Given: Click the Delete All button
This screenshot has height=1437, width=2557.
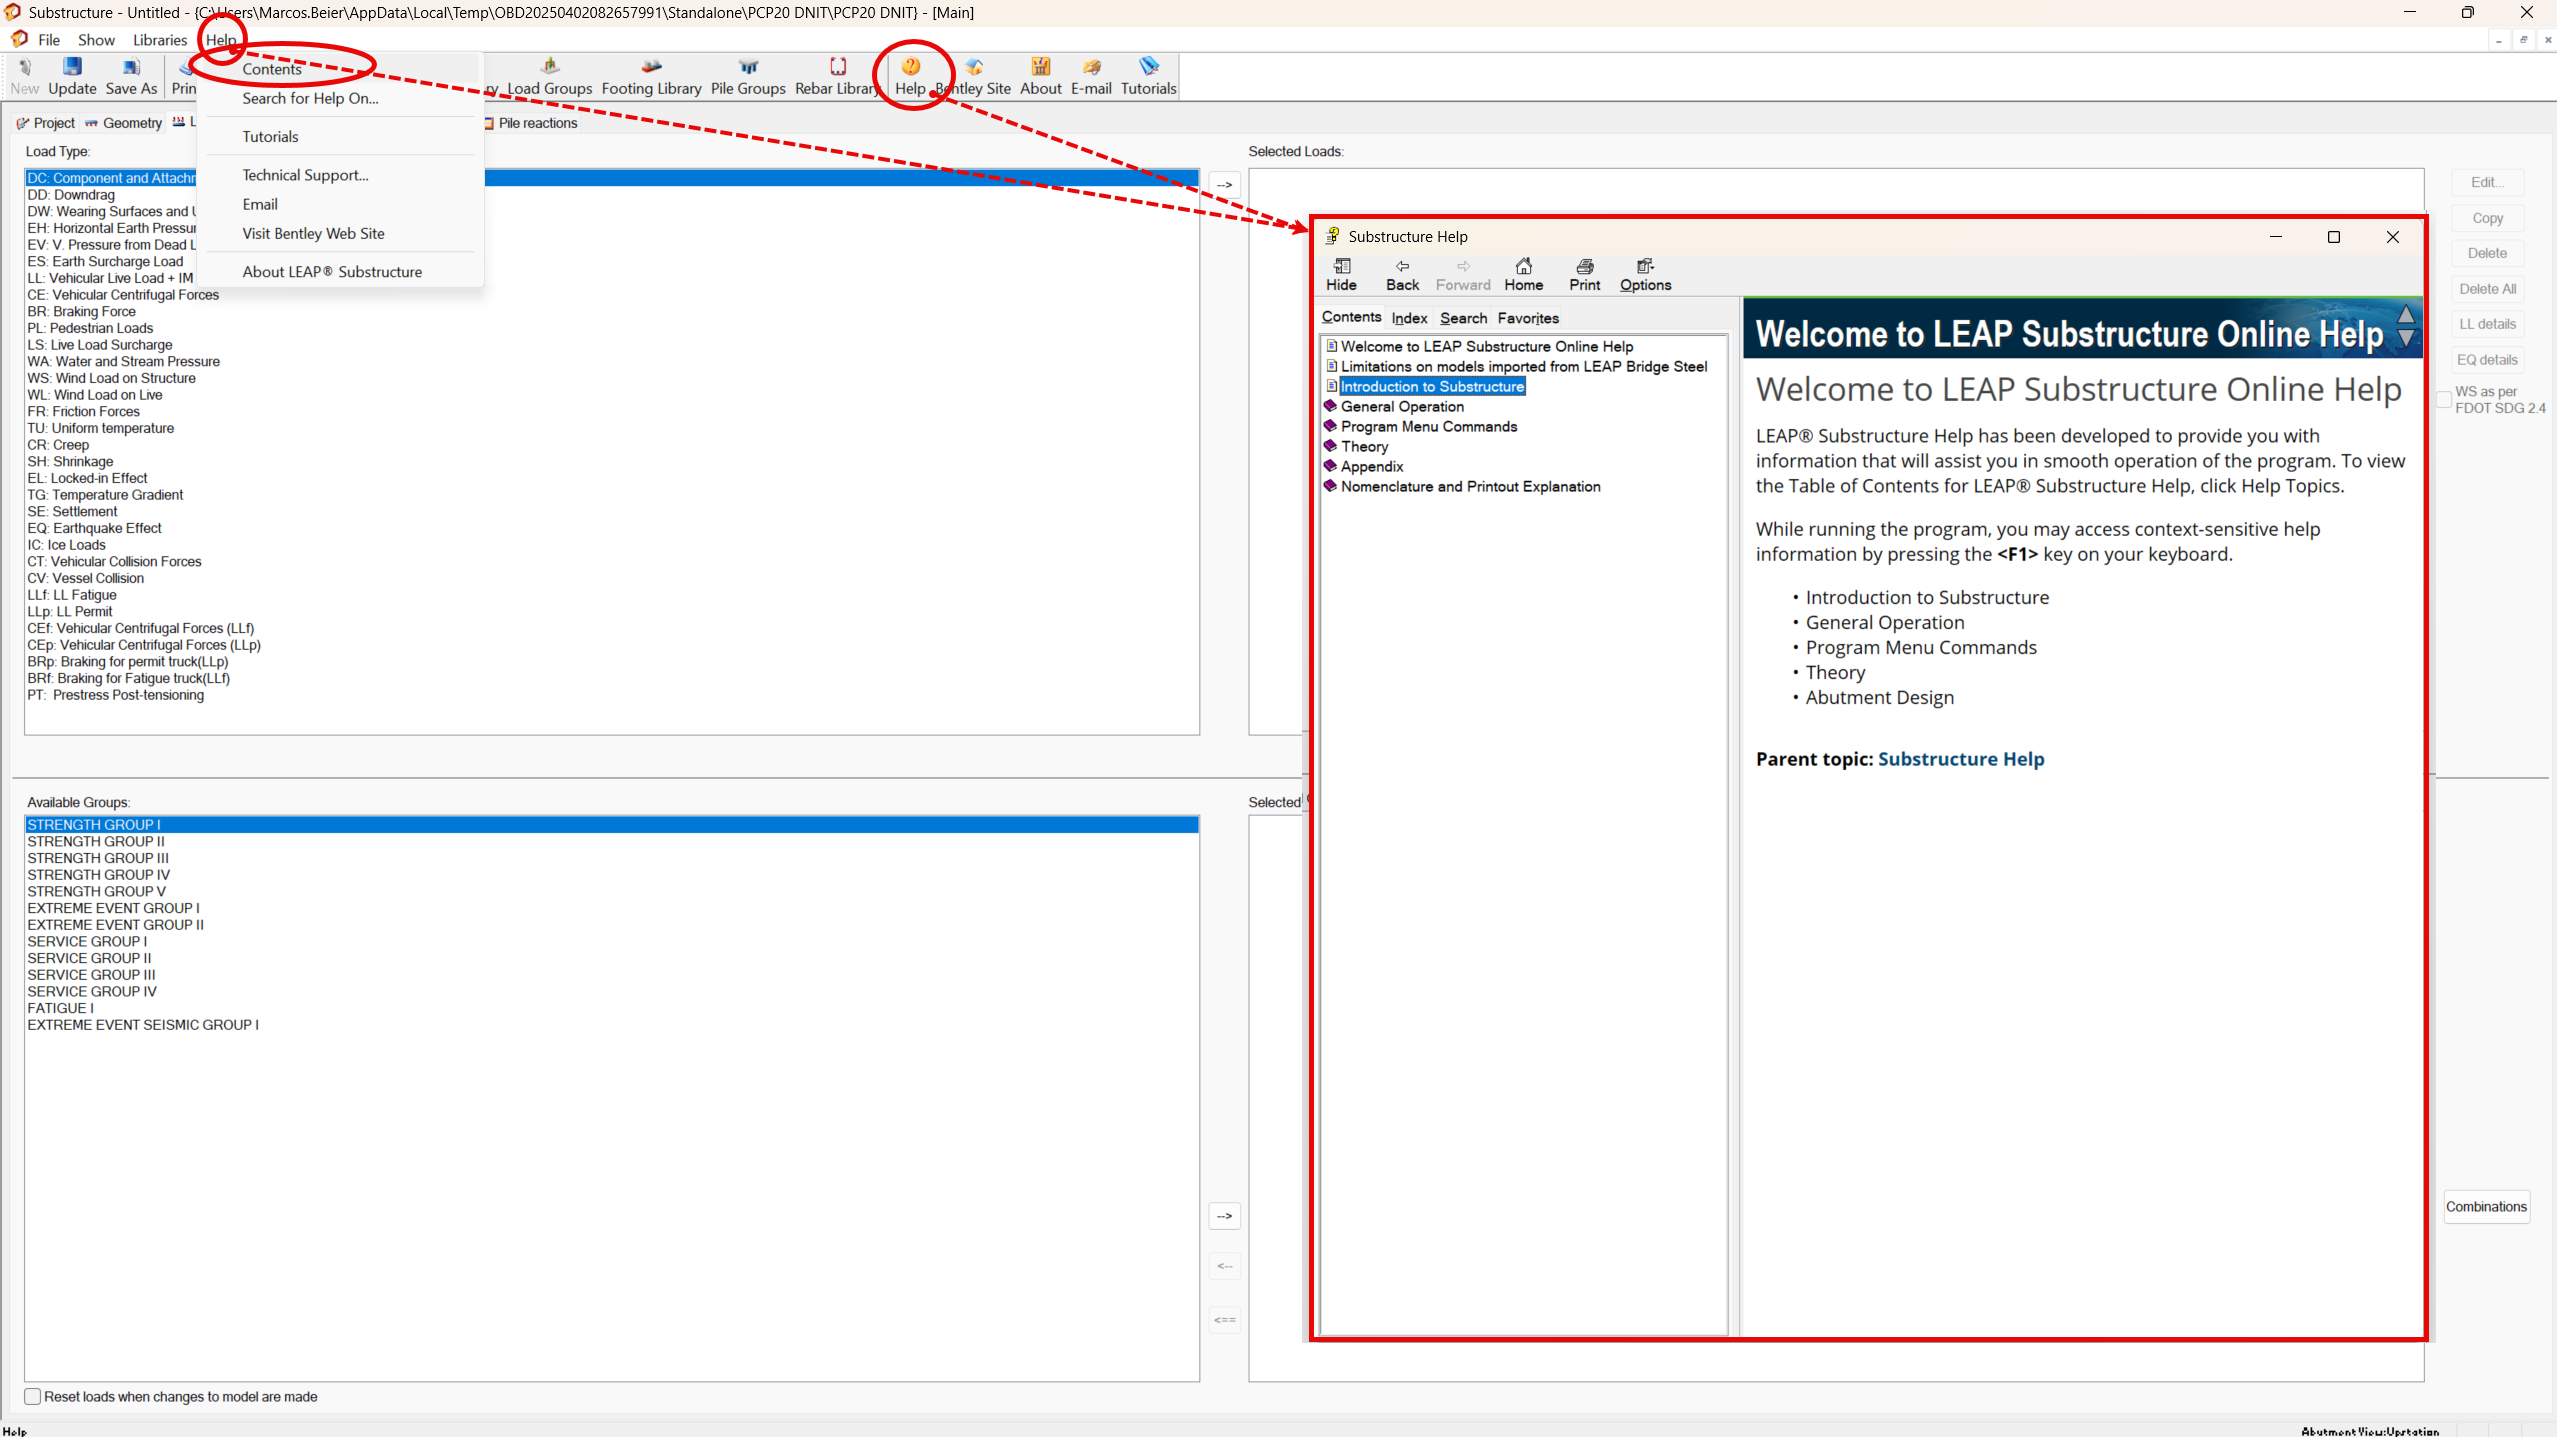Looking at the screenshot, I should click(x=2487, y=289).
